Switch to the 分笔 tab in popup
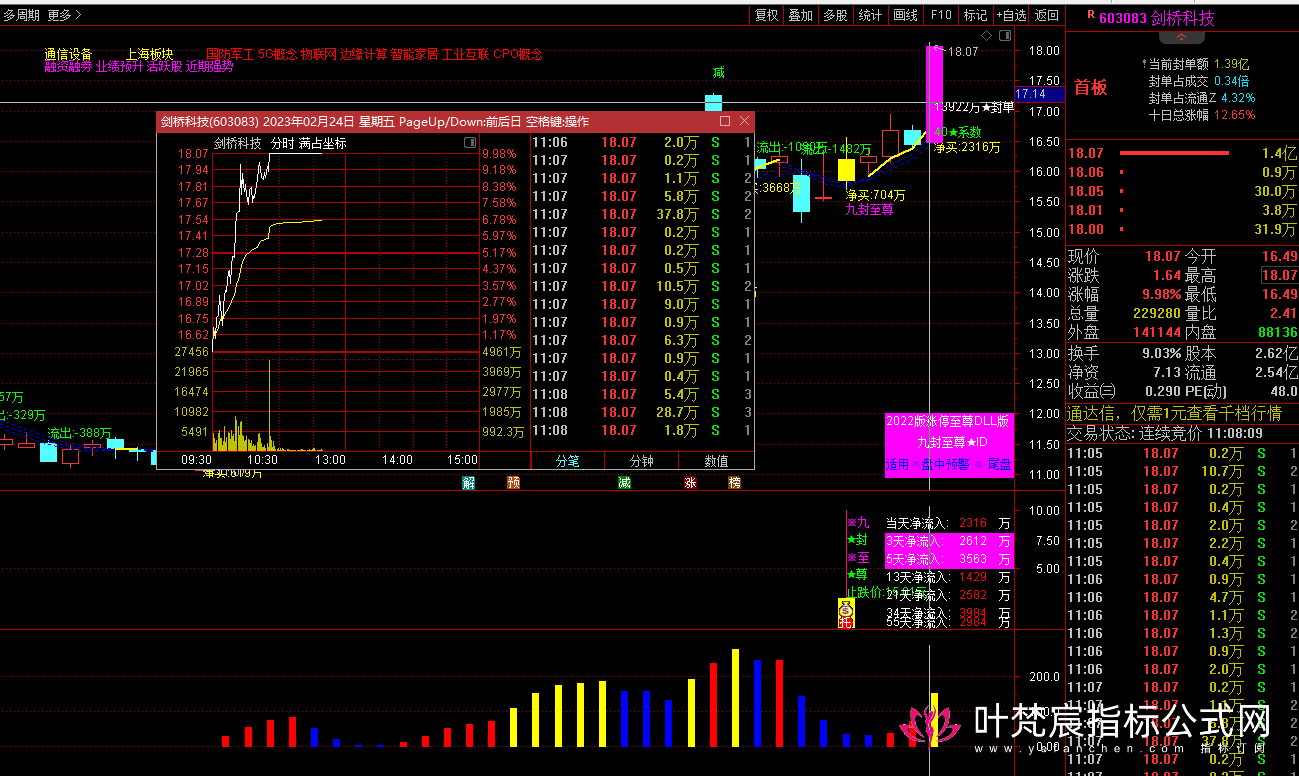 [568, 461]
